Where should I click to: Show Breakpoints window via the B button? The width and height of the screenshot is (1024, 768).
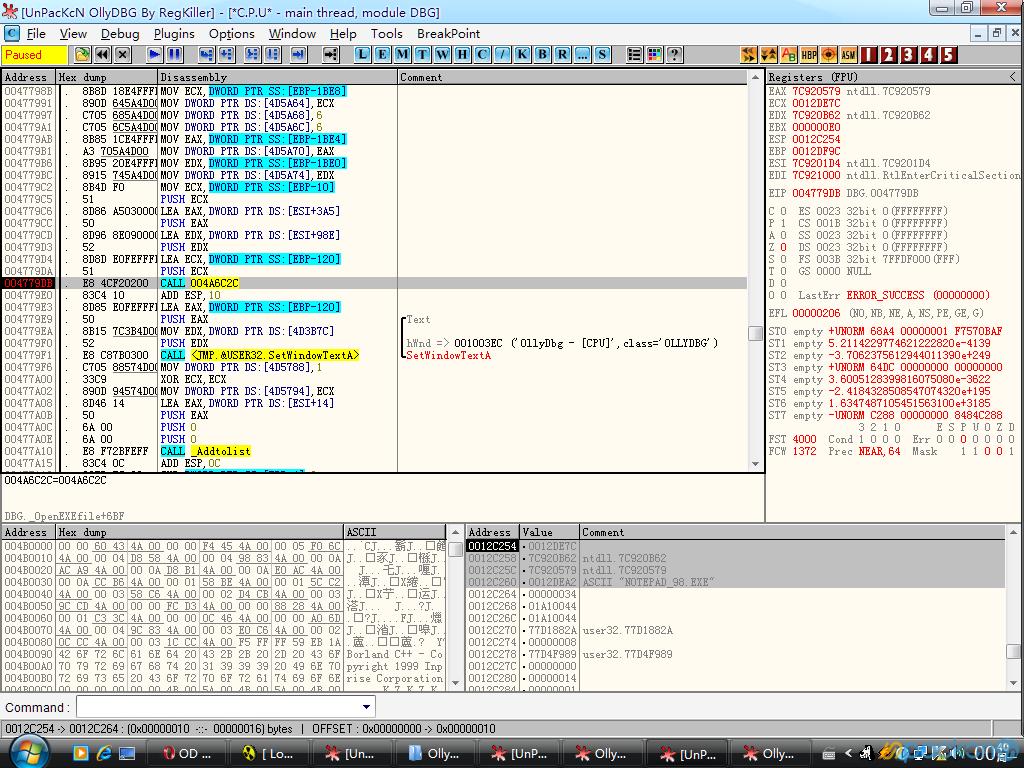point(542,54)
